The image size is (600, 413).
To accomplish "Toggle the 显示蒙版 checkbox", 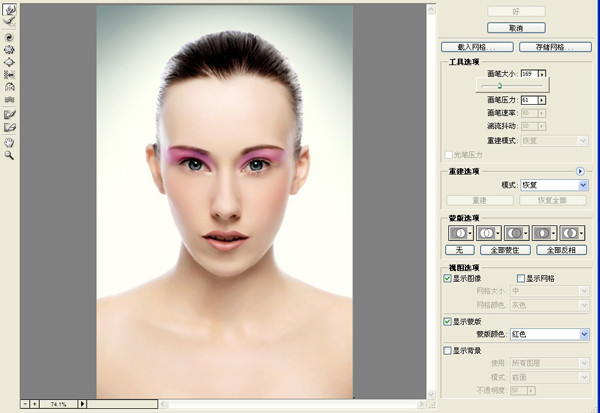I will (447, 322).
